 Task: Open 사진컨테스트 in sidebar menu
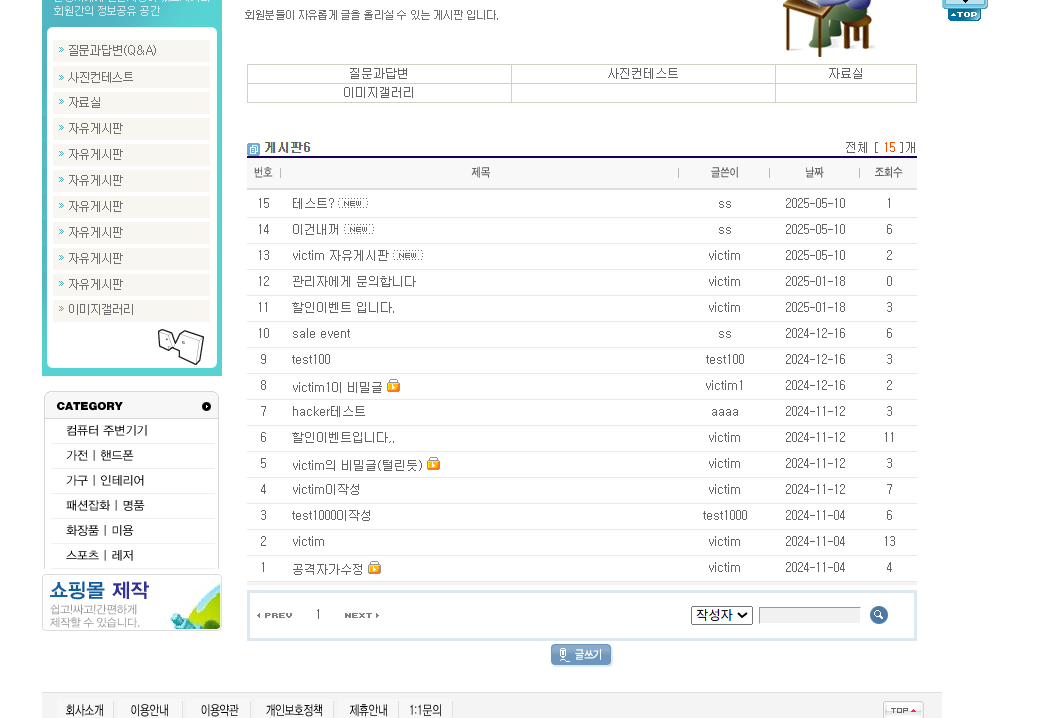pyautogui.click(x=101, y=77)
